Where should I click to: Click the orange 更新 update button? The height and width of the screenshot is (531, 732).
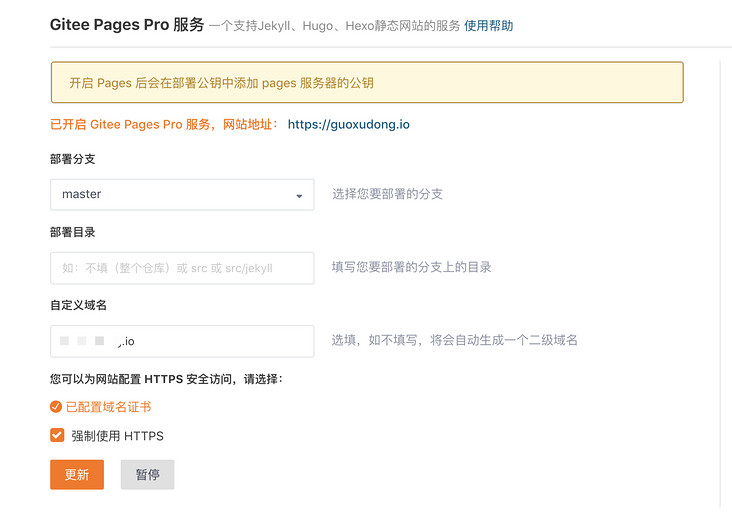pyautogui.click(x=77, y=474)
